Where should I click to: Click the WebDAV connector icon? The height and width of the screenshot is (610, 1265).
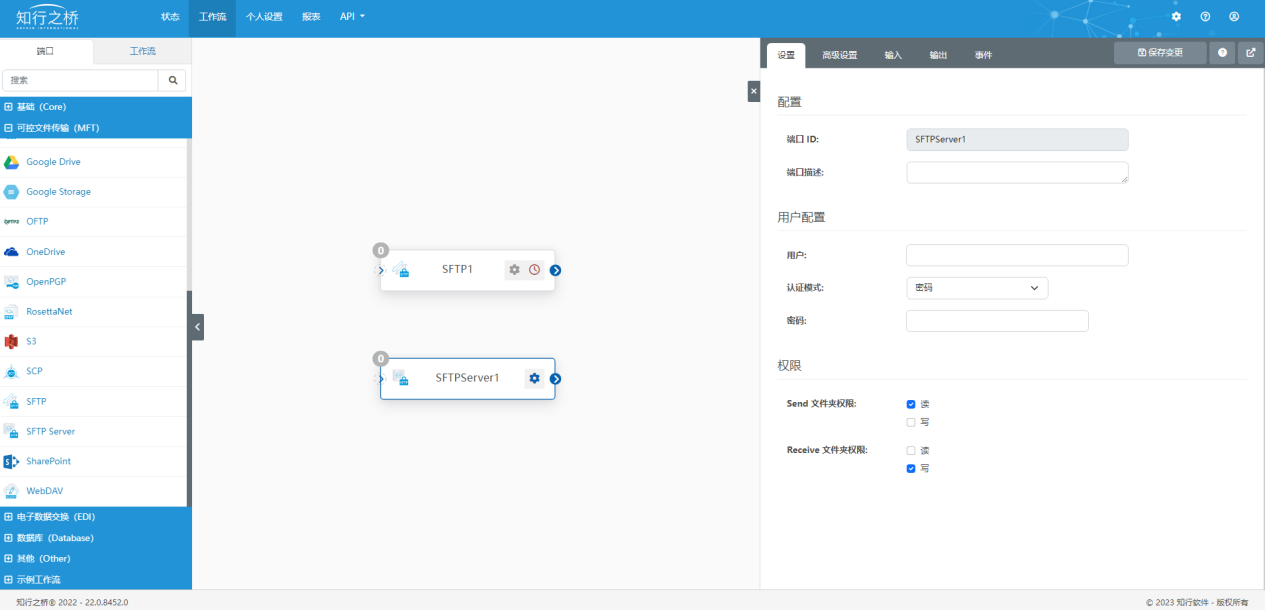12,492
